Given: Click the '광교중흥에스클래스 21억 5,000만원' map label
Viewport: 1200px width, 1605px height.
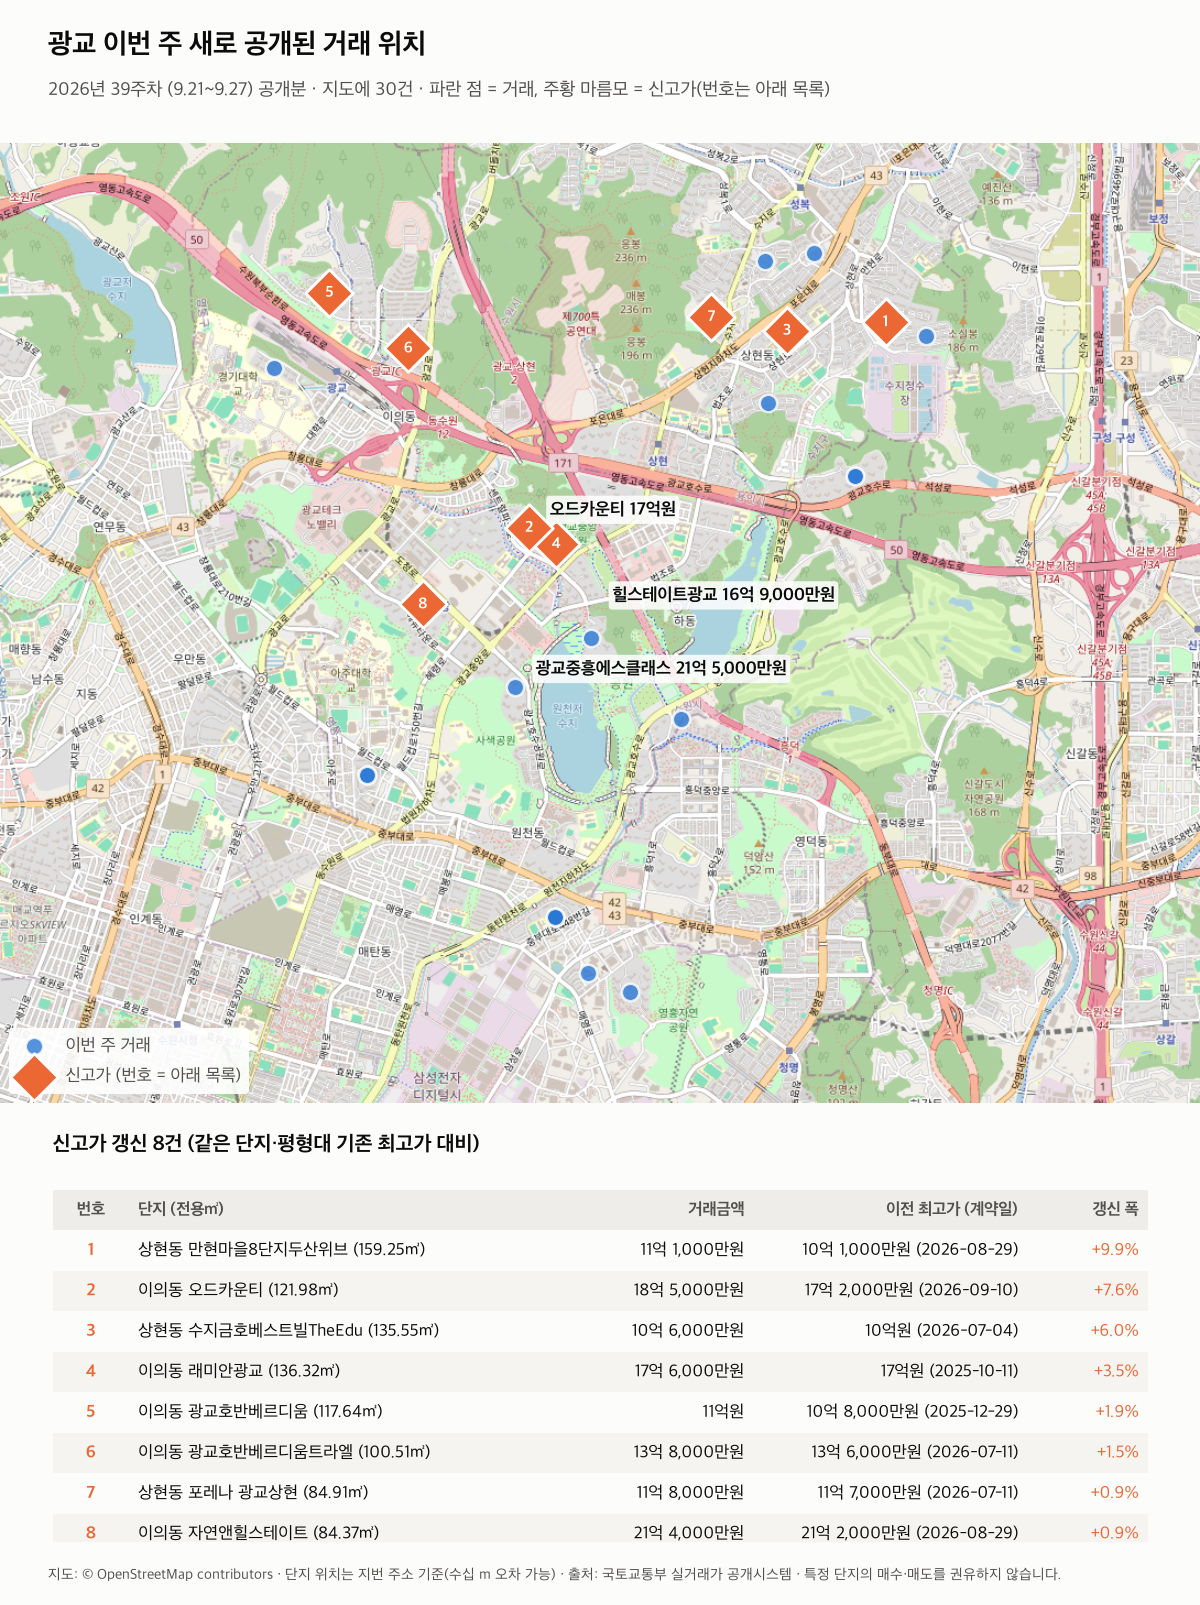Looking at the screenshot, I should 661,668.
